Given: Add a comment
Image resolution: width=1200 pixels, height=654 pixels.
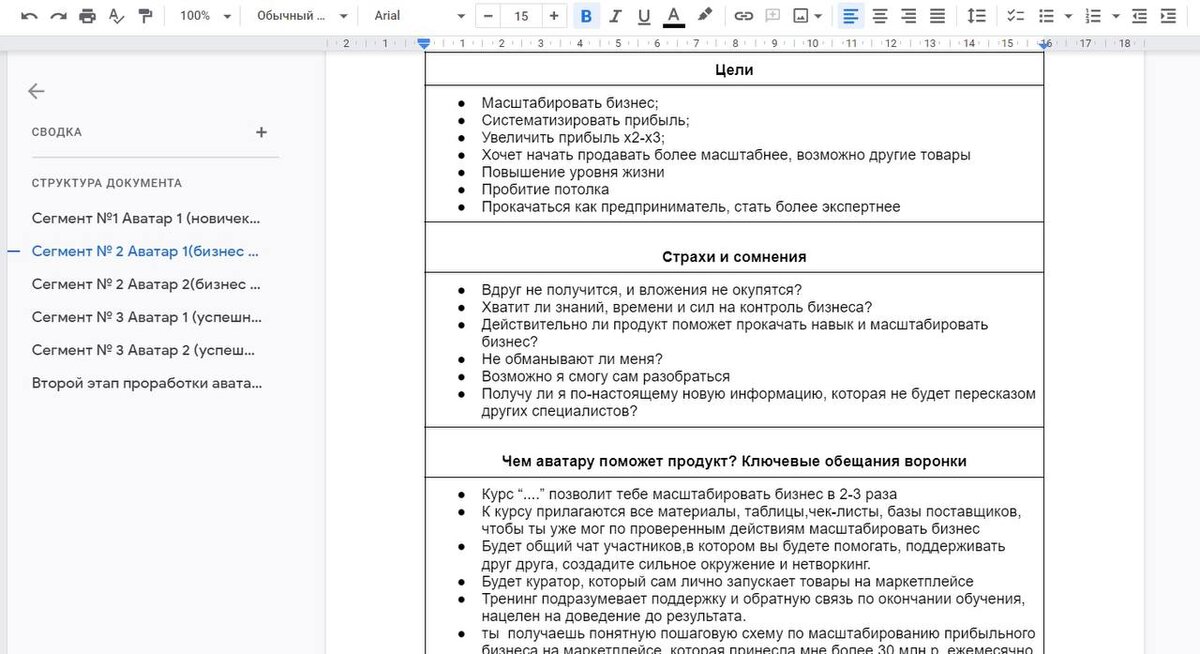Looking at the screenshot, I should 771,15.
